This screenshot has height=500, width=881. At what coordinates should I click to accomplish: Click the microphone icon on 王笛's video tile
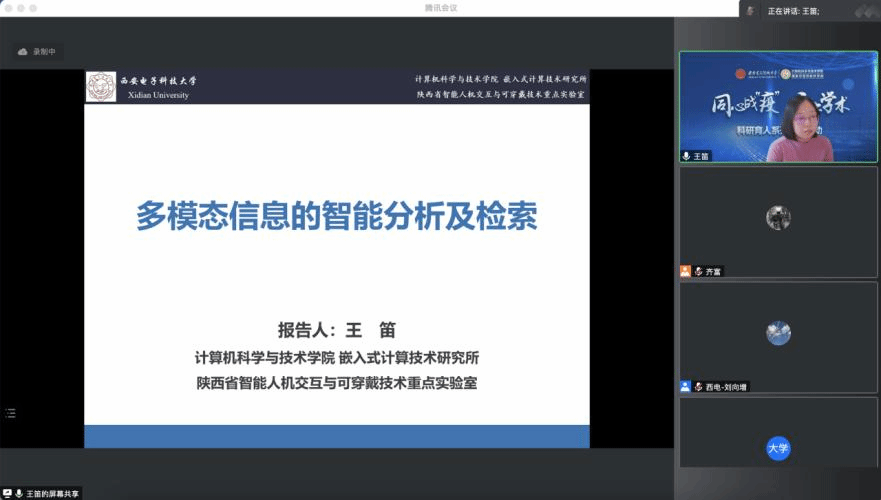pyautogui.click(x=686, y=156)
